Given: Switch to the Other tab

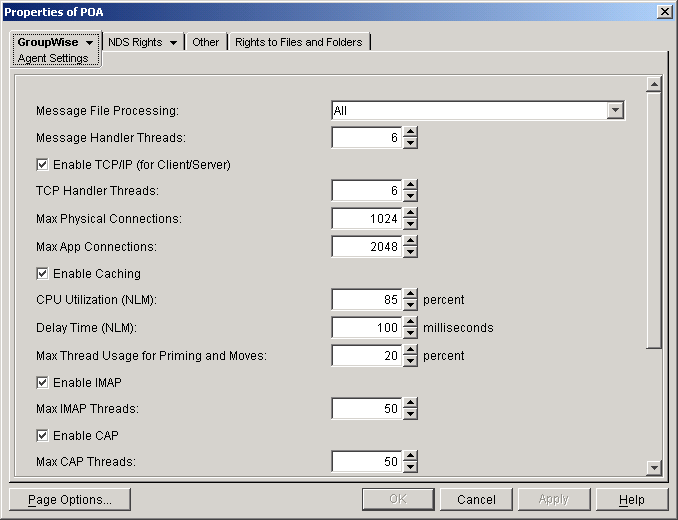Looking at the screenshot, I should coord(205,42).
